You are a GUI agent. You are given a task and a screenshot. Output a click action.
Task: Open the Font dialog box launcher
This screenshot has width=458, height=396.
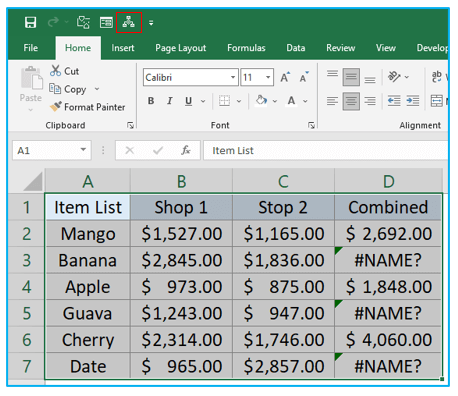[311, 125]
